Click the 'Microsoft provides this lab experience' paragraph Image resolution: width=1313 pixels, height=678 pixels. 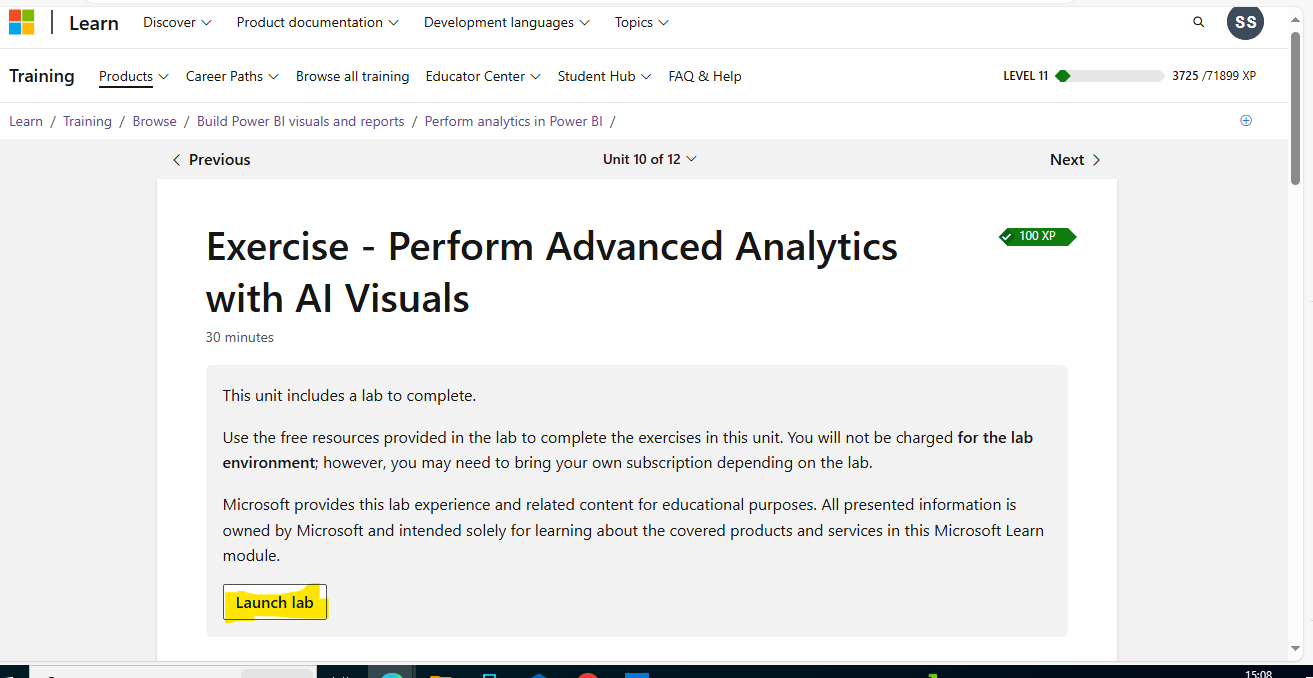tap(633, 530)
